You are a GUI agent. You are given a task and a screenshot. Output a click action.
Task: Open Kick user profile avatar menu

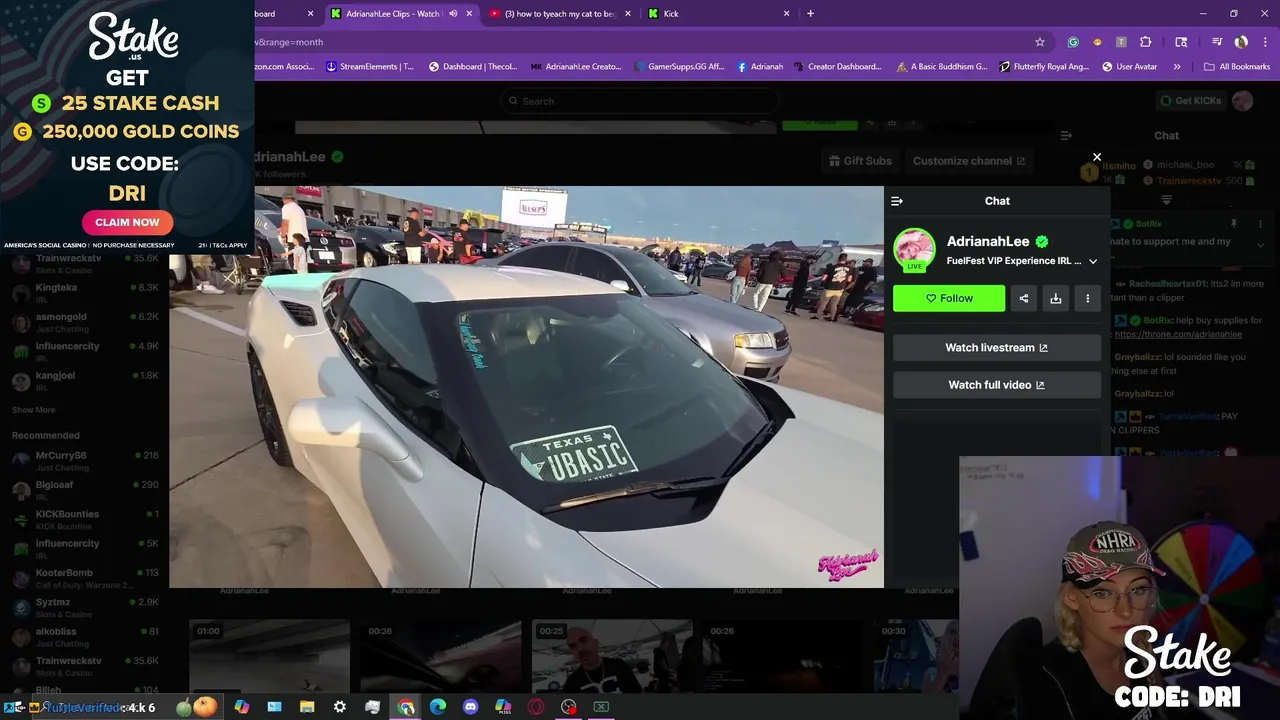(x=1243, y=101)
